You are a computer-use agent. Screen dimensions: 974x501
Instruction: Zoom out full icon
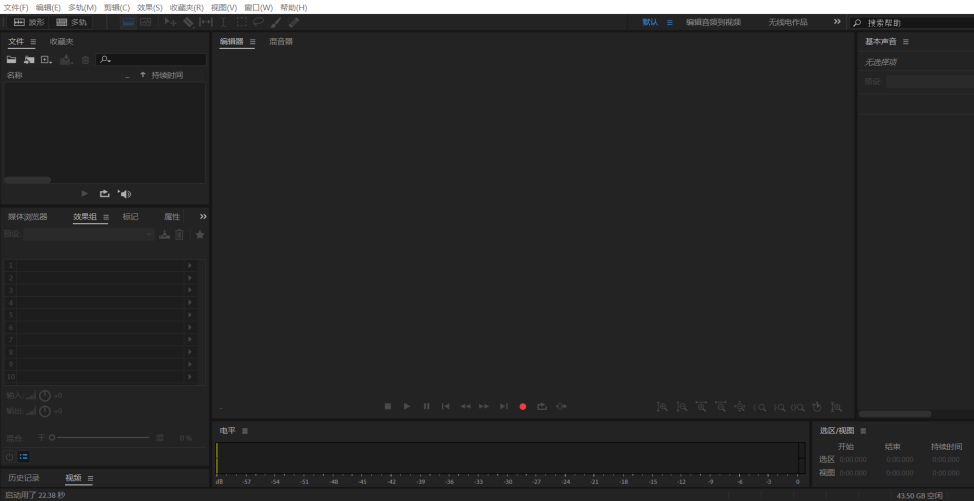coord(739,407)
